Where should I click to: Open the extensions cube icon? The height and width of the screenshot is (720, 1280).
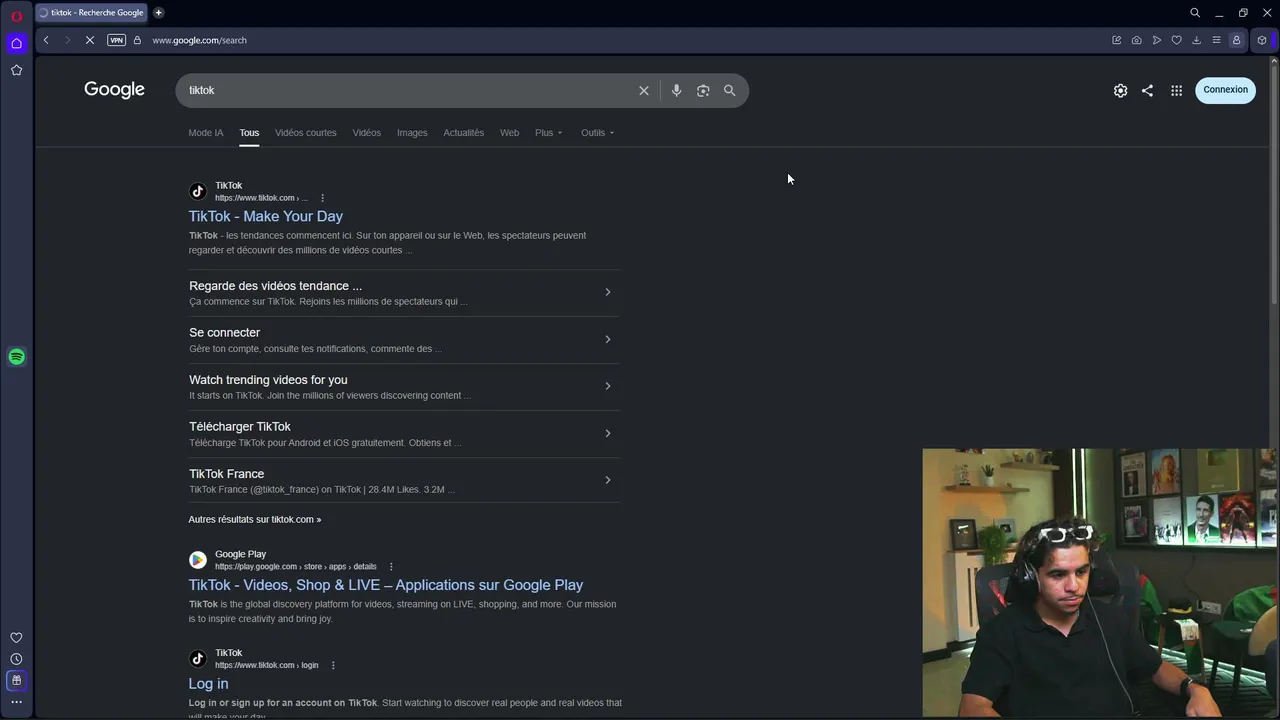point(1262,40)
